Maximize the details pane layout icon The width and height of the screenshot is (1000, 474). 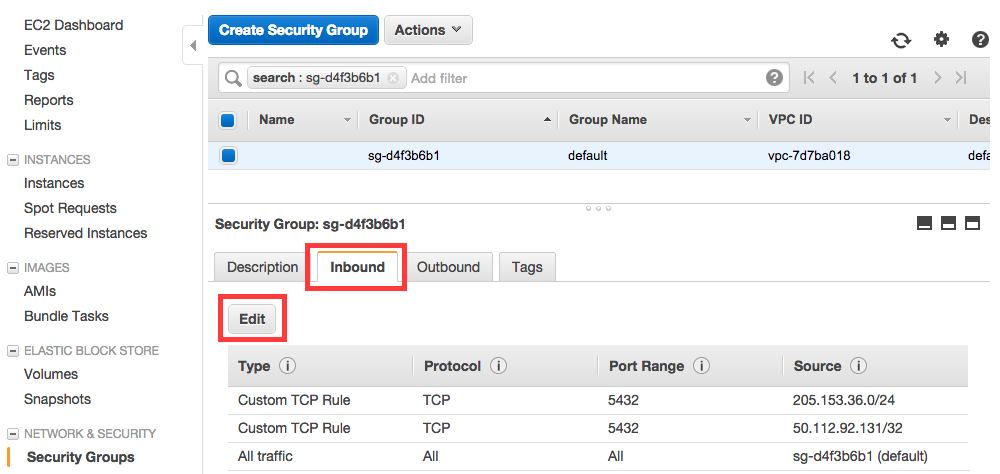(972, 223)
